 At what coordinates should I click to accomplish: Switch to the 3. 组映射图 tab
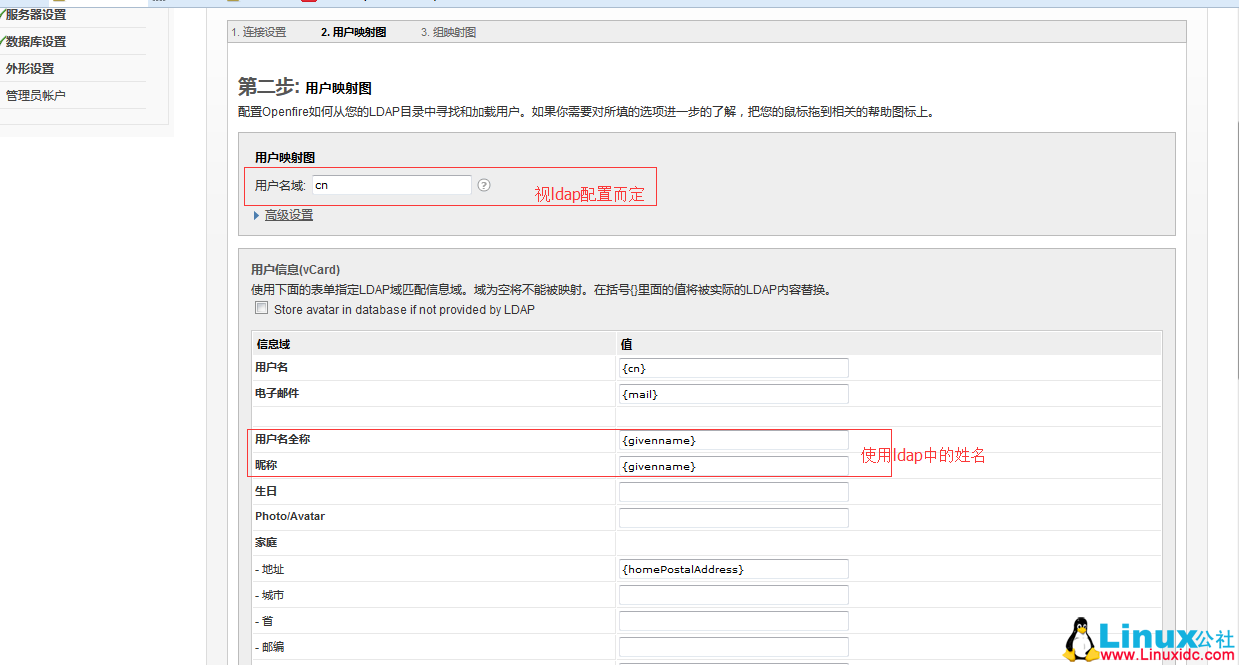click(448, 31)
